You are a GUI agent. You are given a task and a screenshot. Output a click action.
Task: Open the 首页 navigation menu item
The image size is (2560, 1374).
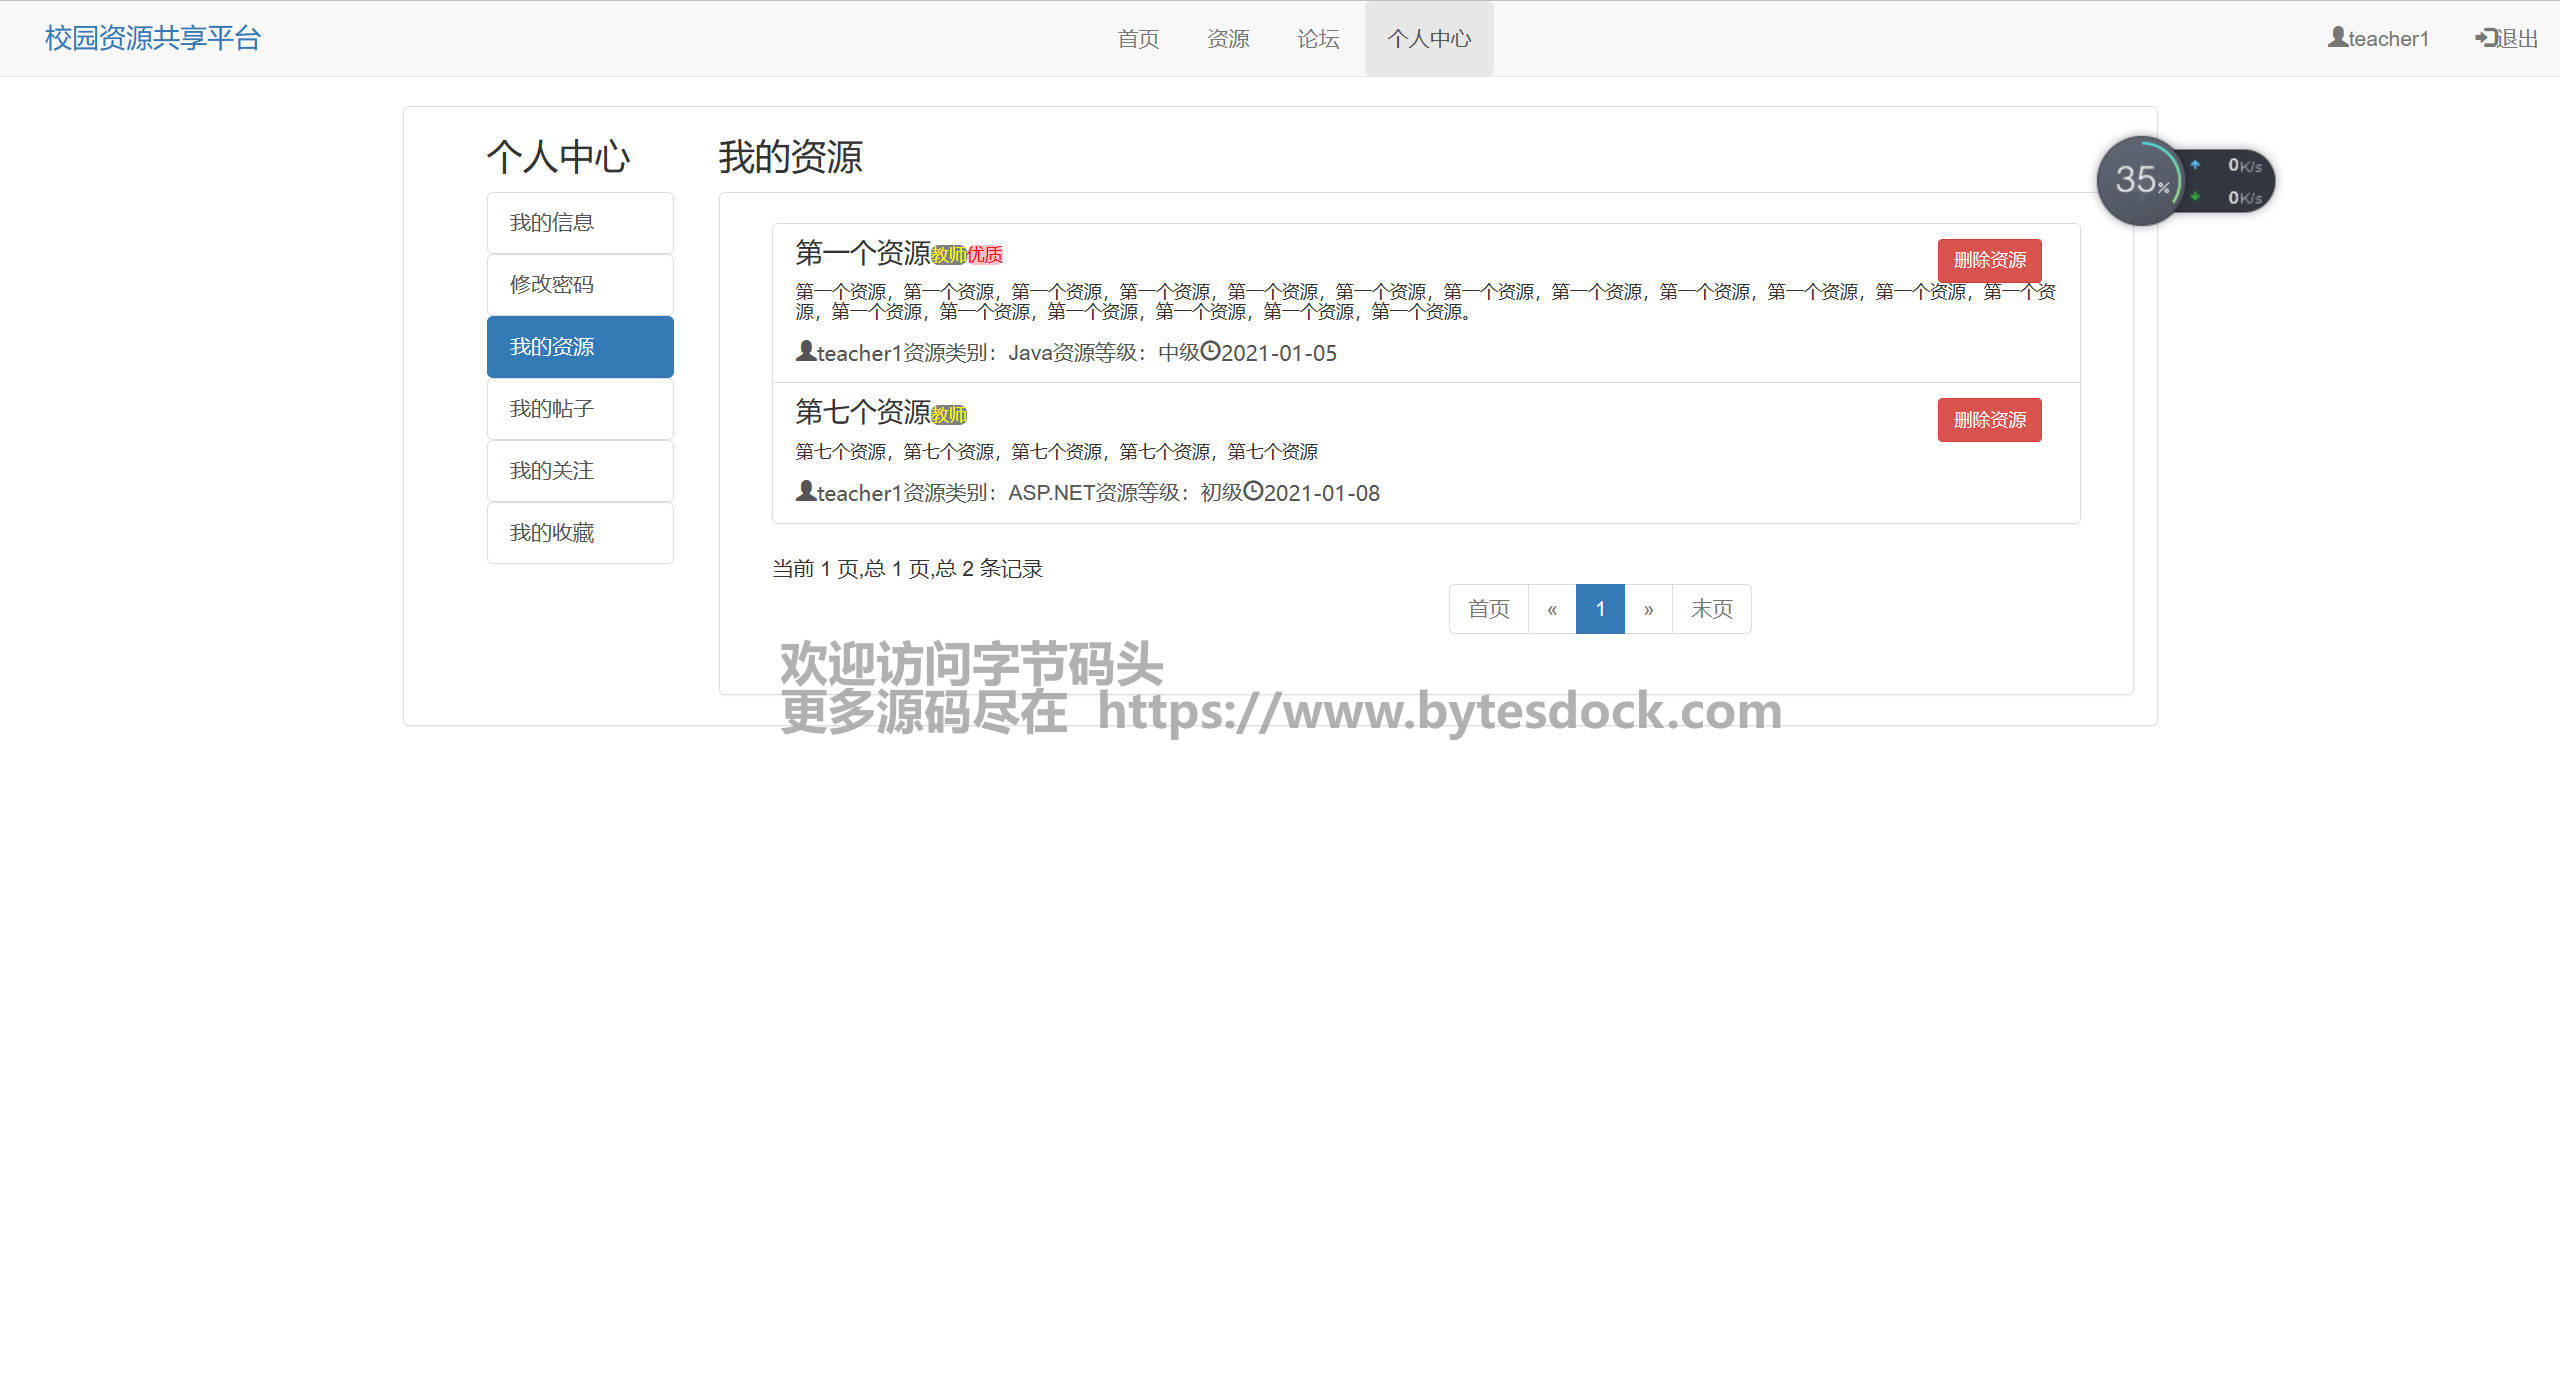(1138, 39)
